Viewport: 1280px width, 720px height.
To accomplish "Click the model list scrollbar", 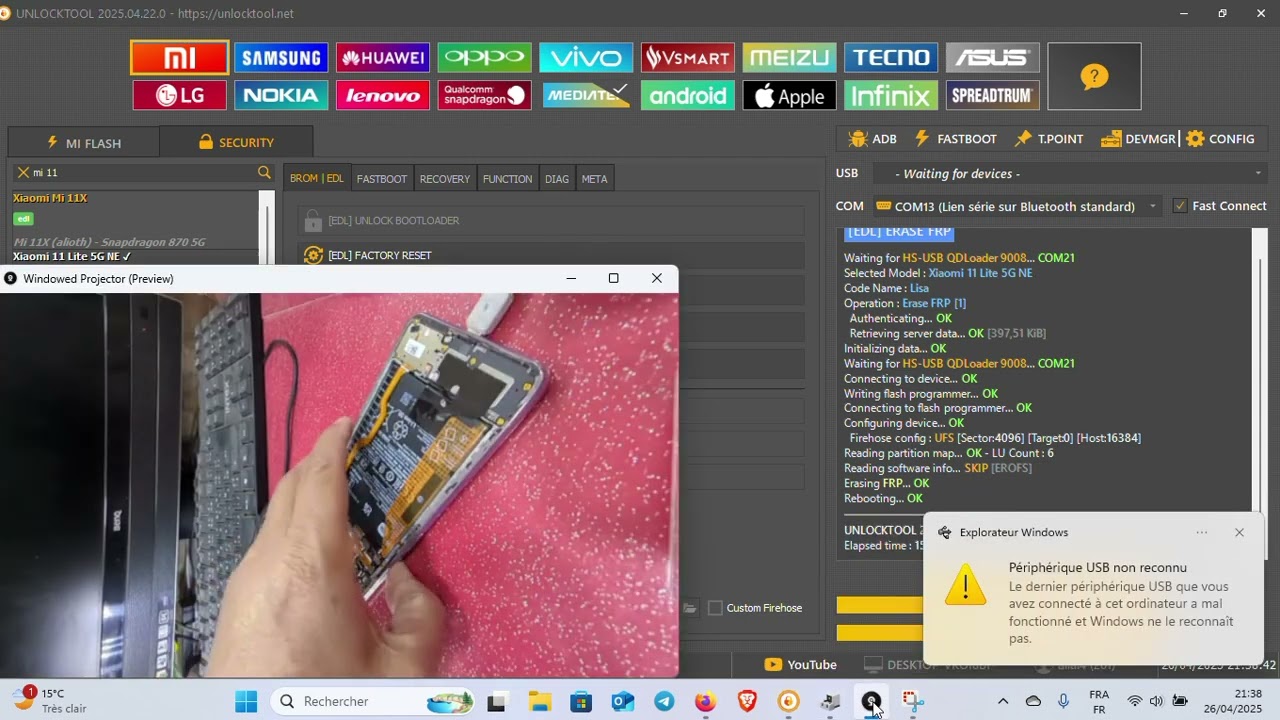I will coord(266,228).
